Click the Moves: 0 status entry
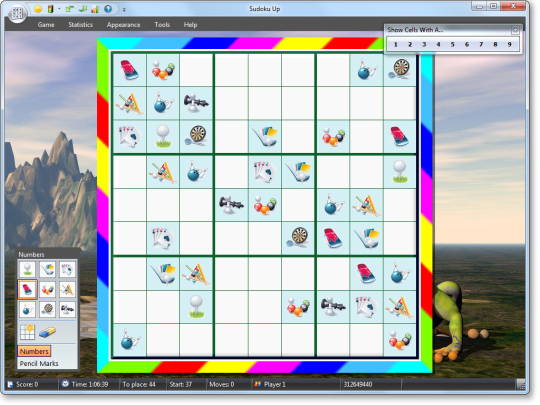This screenshot has height=405, width=540. tap(222, 384)
